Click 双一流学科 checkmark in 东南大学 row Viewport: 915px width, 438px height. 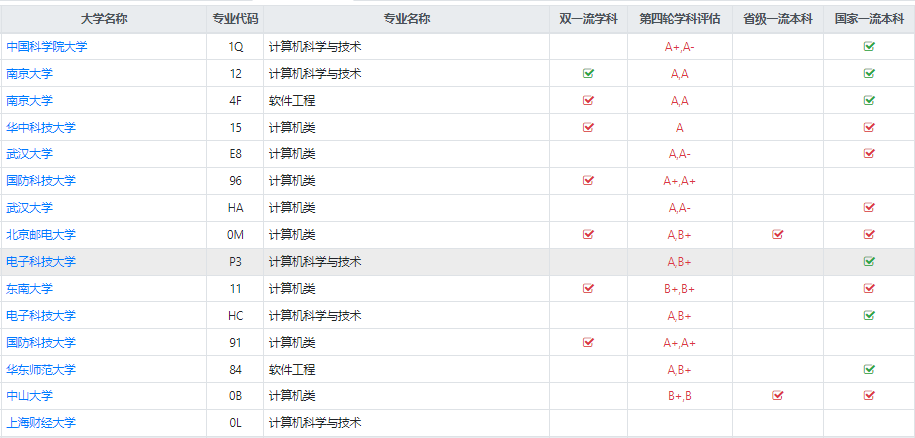coord(588,289)
